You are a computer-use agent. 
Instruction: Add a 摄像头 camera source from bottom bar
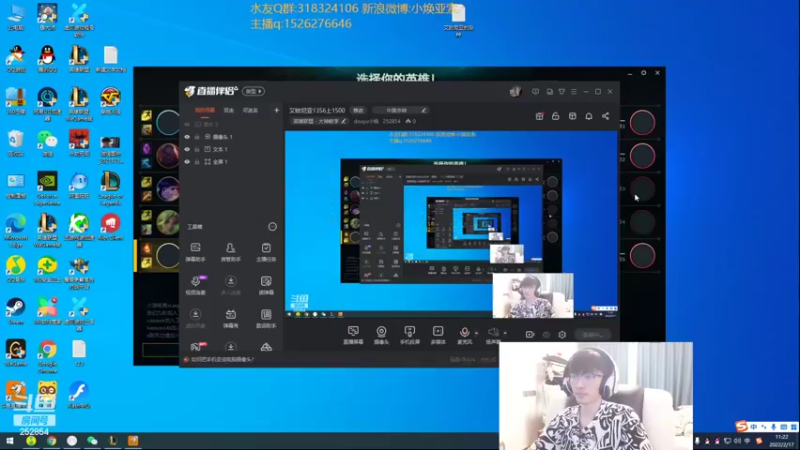click(381, 335)
